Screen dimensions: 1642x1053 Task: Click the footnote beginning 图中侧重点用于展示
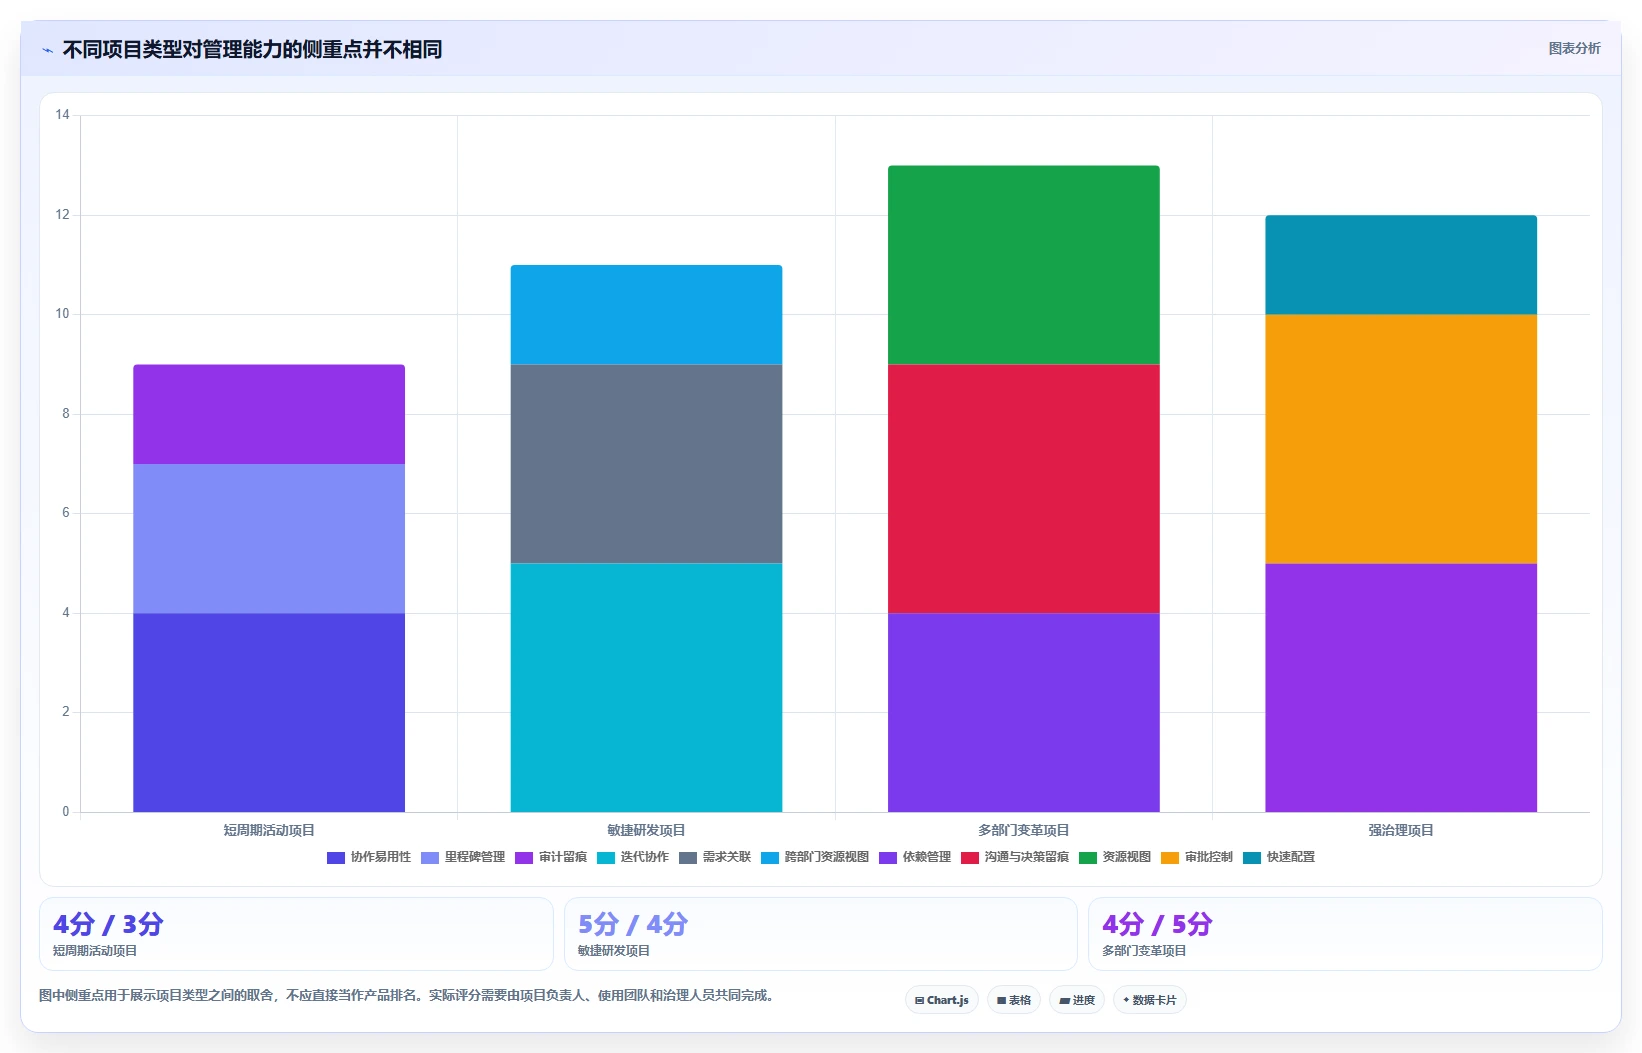coord(409,995)
